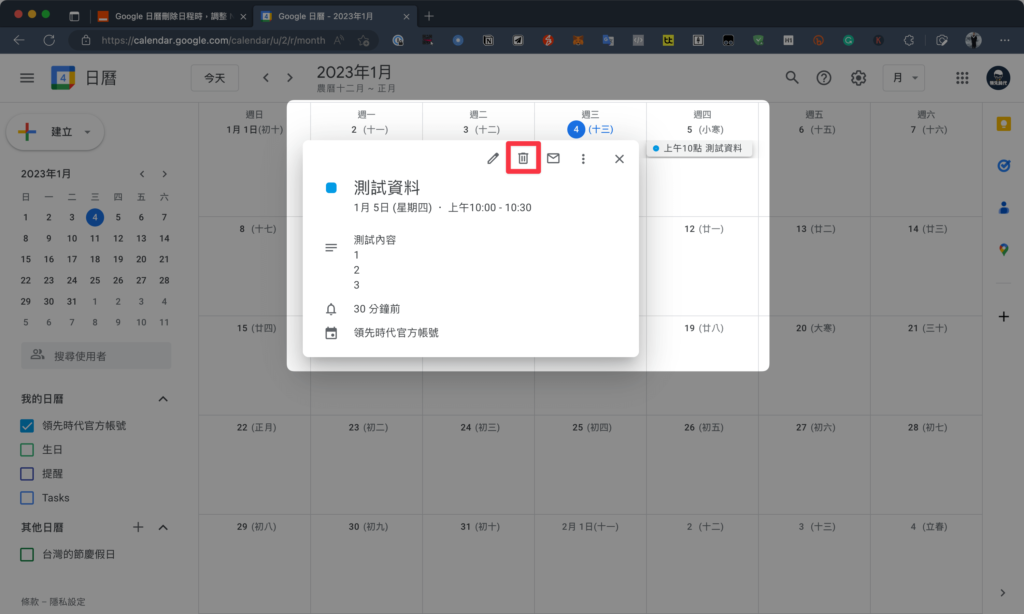
Task: Delete the event with the trash icon
Action: pos(523,158)
